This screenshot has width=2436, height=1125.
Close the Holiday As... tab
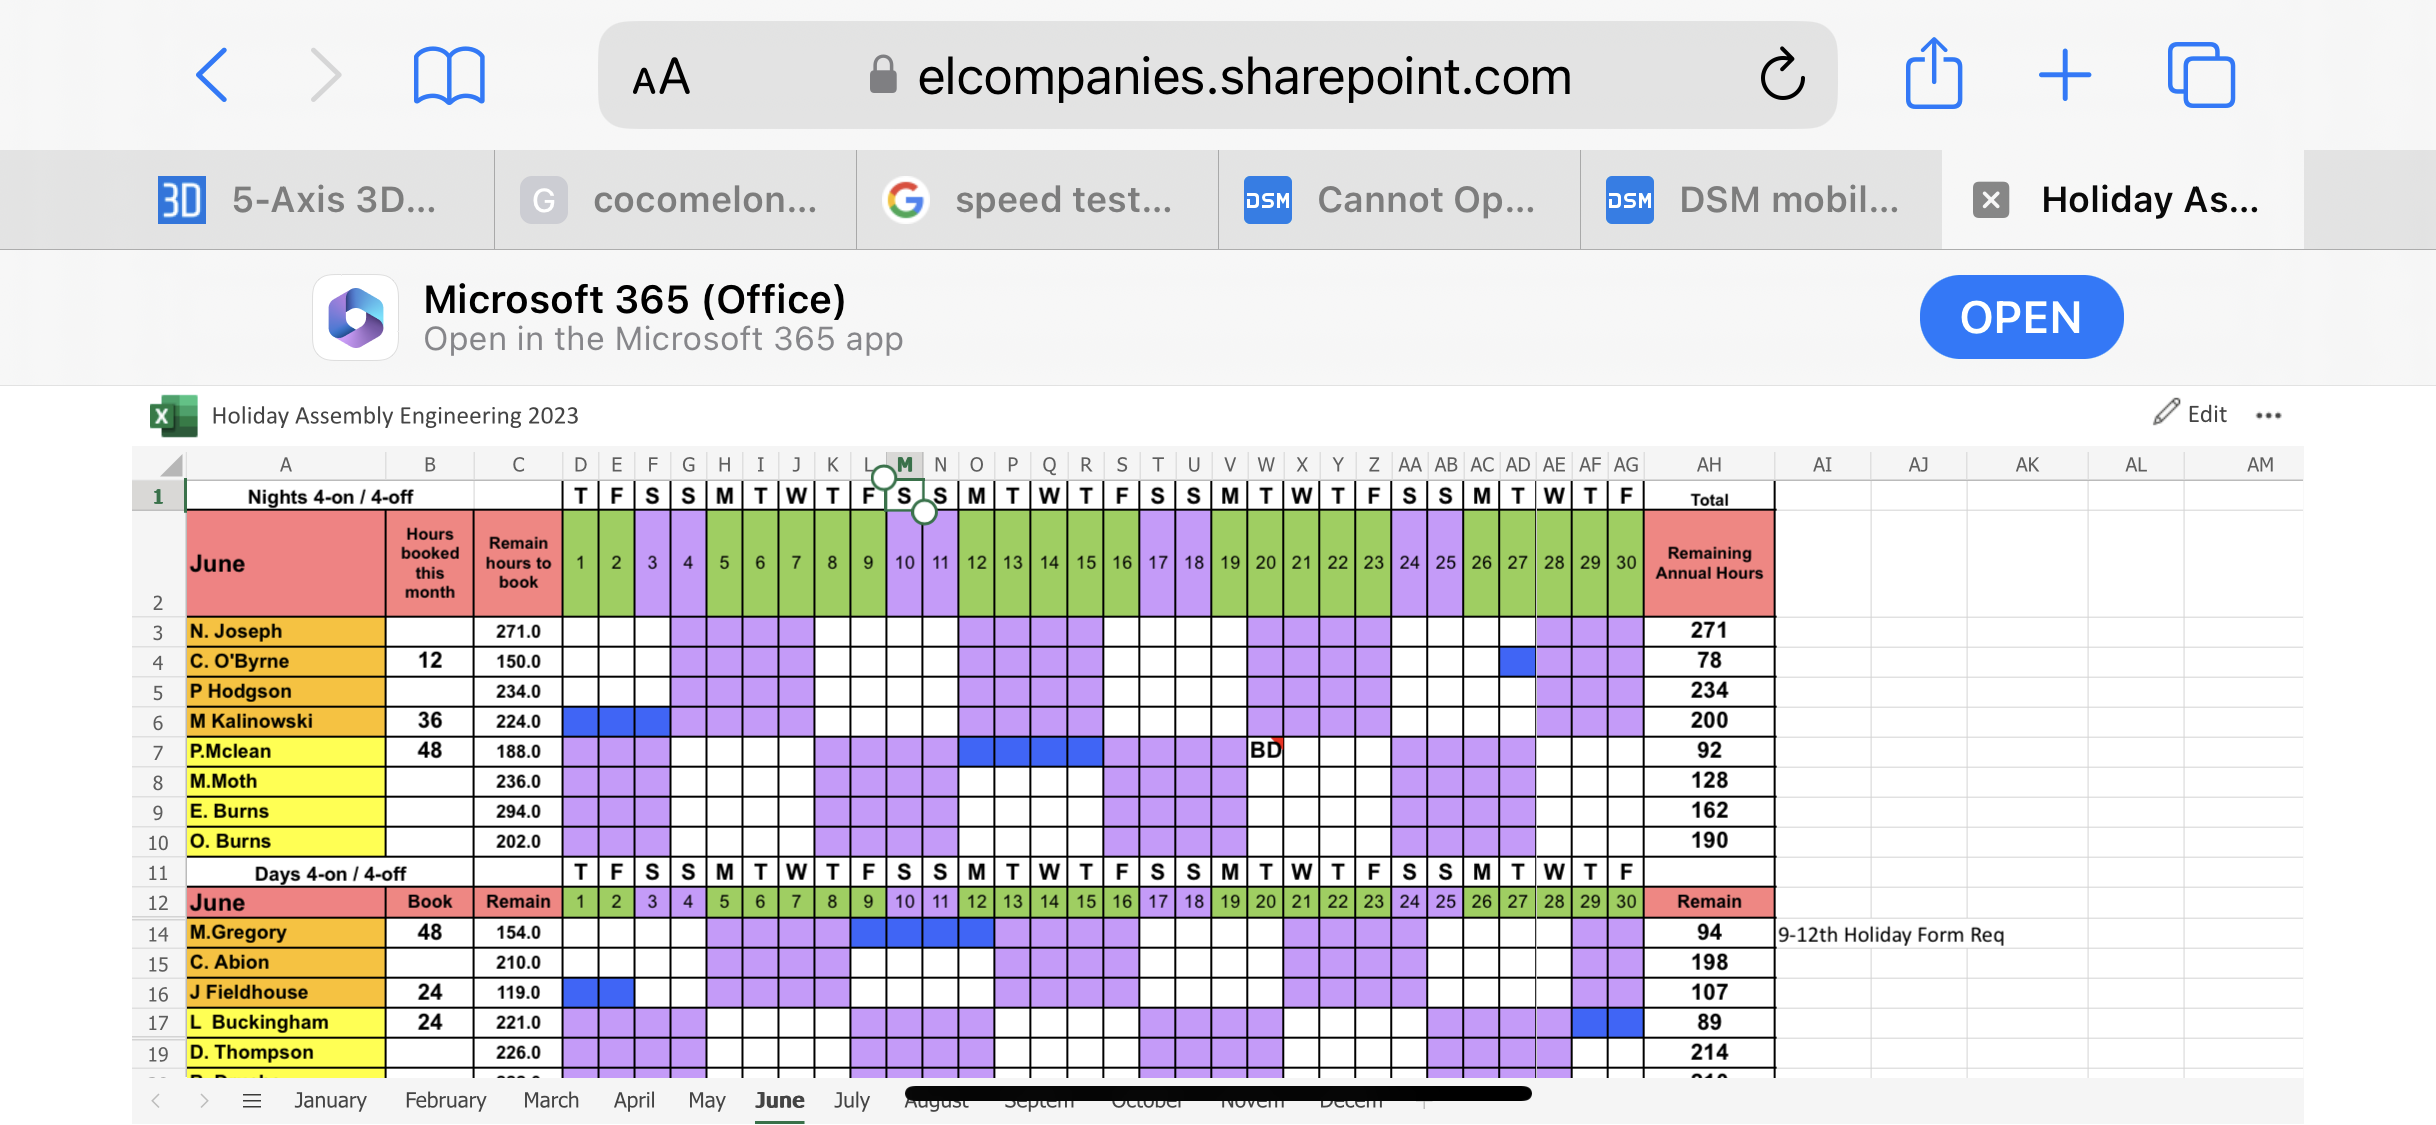click(1990, 200)
